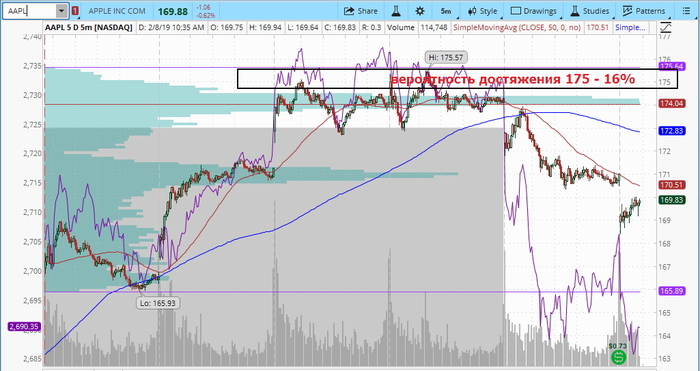Click the red link-group number 1 badge

tap(76, 11)
